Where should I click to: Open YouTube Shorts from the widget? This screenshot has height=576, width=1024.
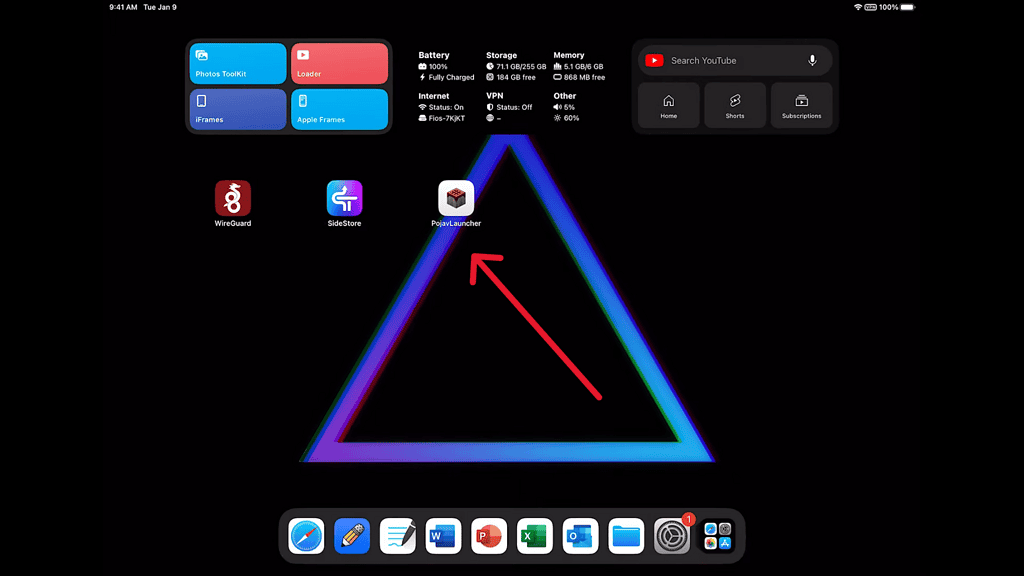735,105
